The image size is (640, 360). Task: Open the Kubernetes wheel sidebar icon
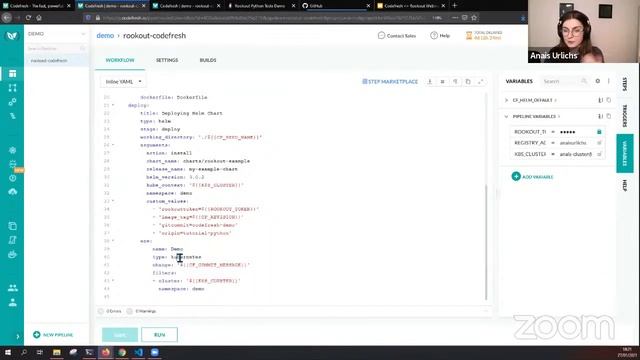coord(13,150)
